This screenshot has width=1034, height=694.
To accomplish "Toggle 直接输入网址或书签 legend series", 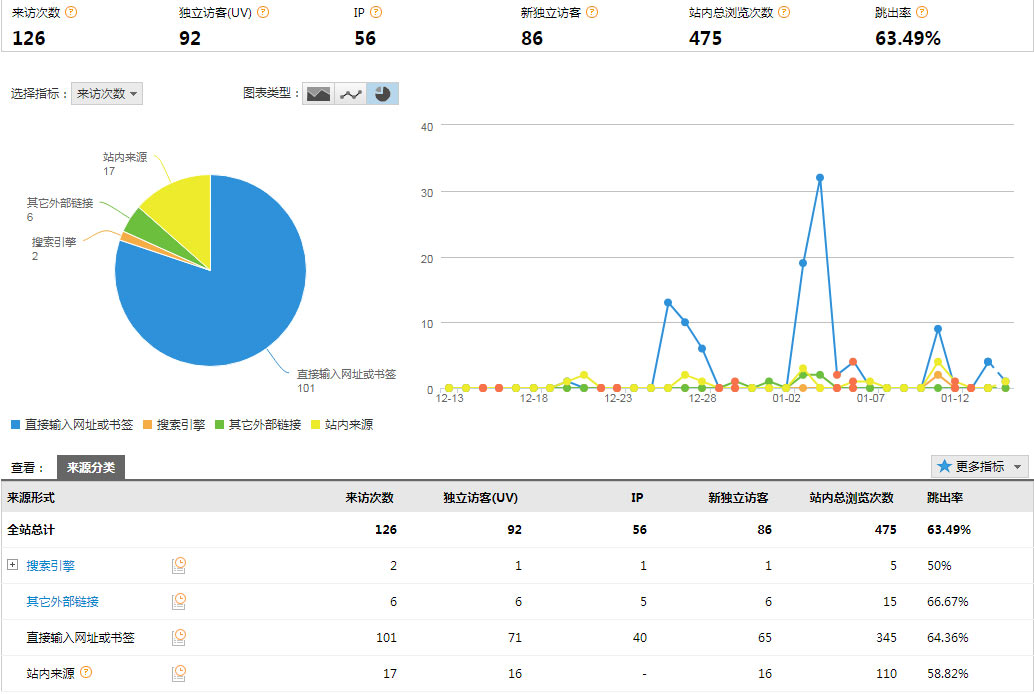I will tap(71, 425).
